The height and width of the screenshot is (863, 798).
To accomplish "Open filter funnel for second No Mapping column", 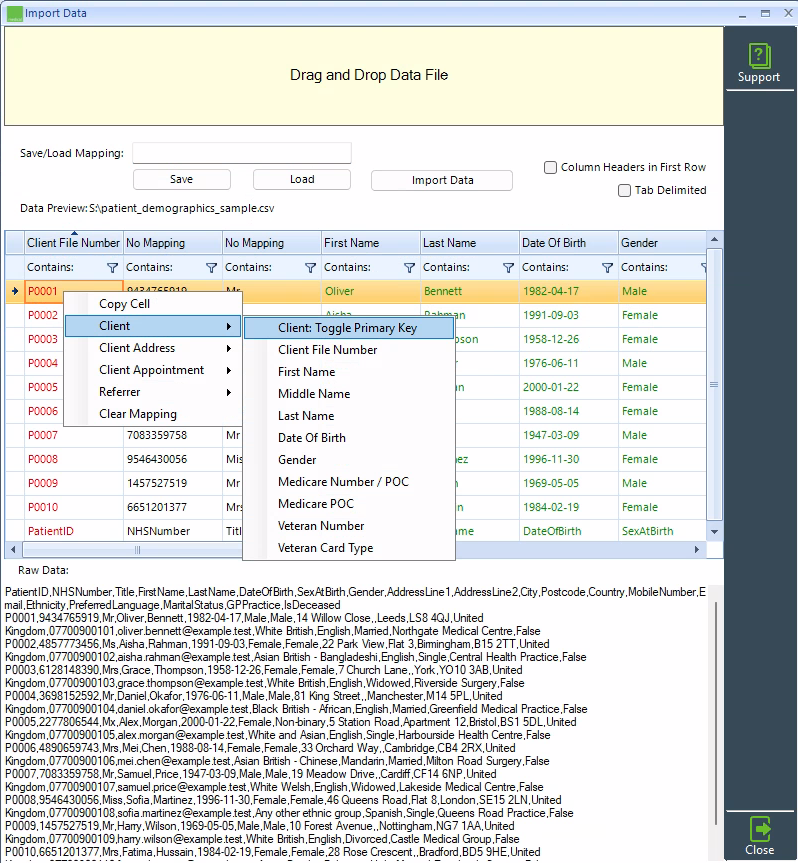I will tap(310, 267).
